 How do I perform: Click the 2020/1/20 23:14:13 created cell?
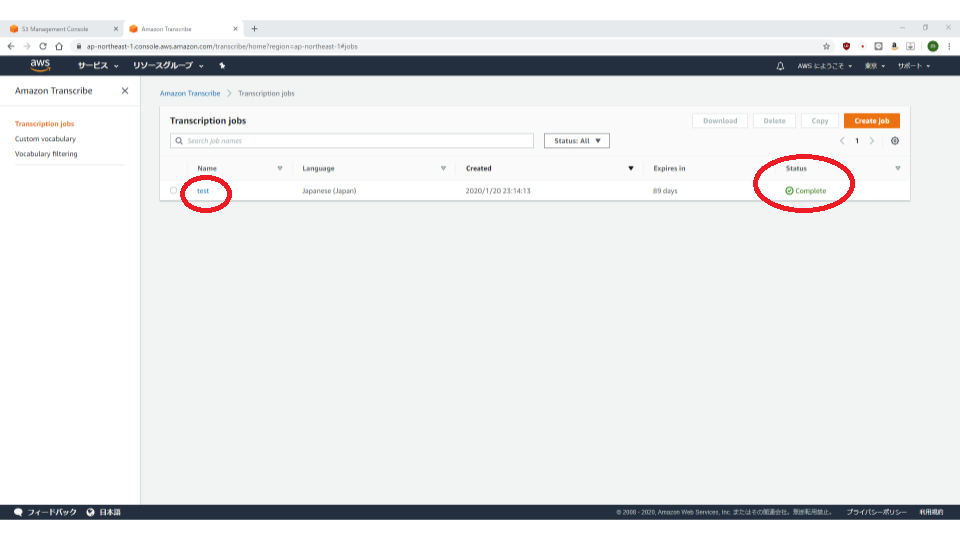tap(498, 191)
